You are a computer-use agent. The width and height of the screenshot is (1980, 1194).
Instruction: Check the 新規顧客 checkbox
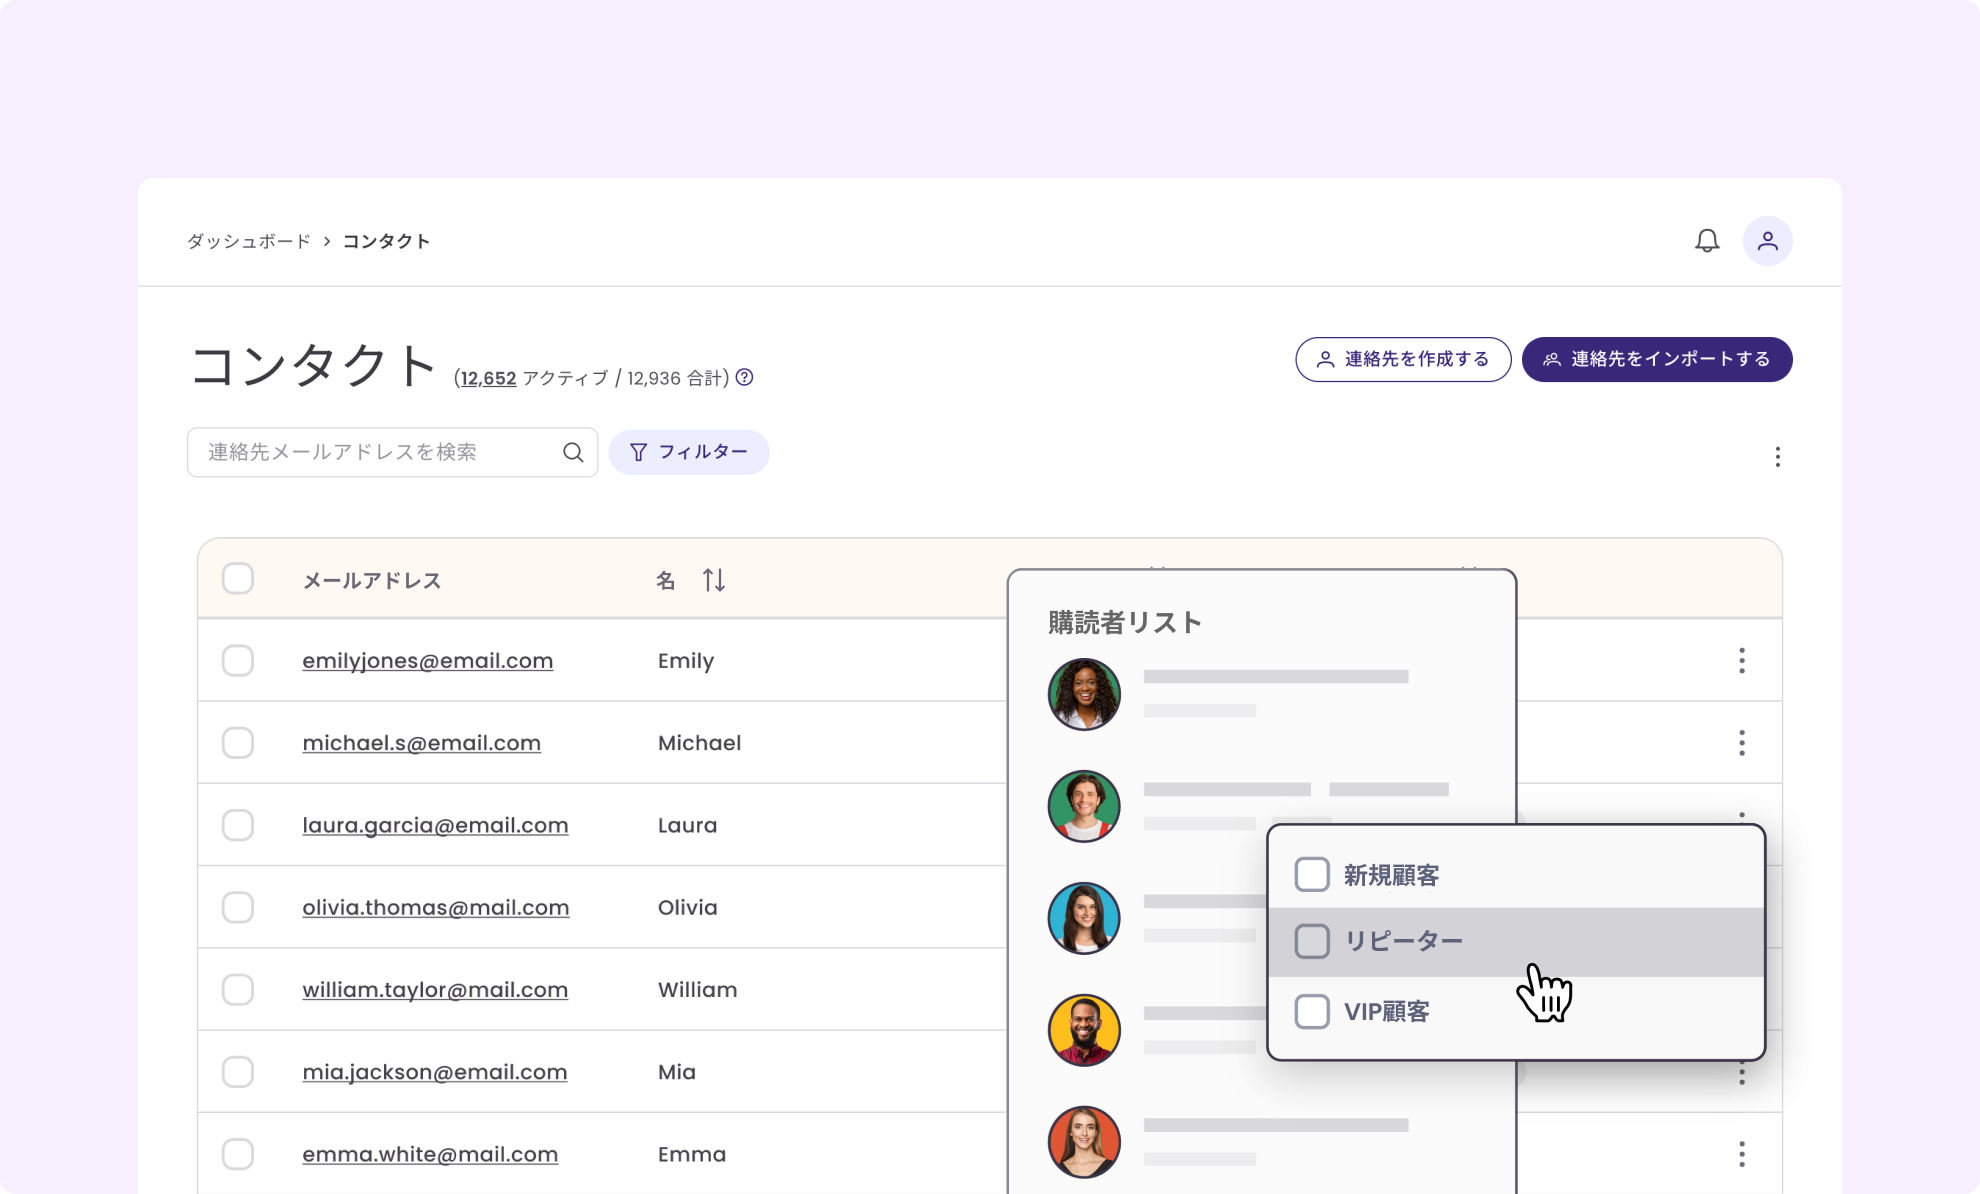(x=1311, y=875)
